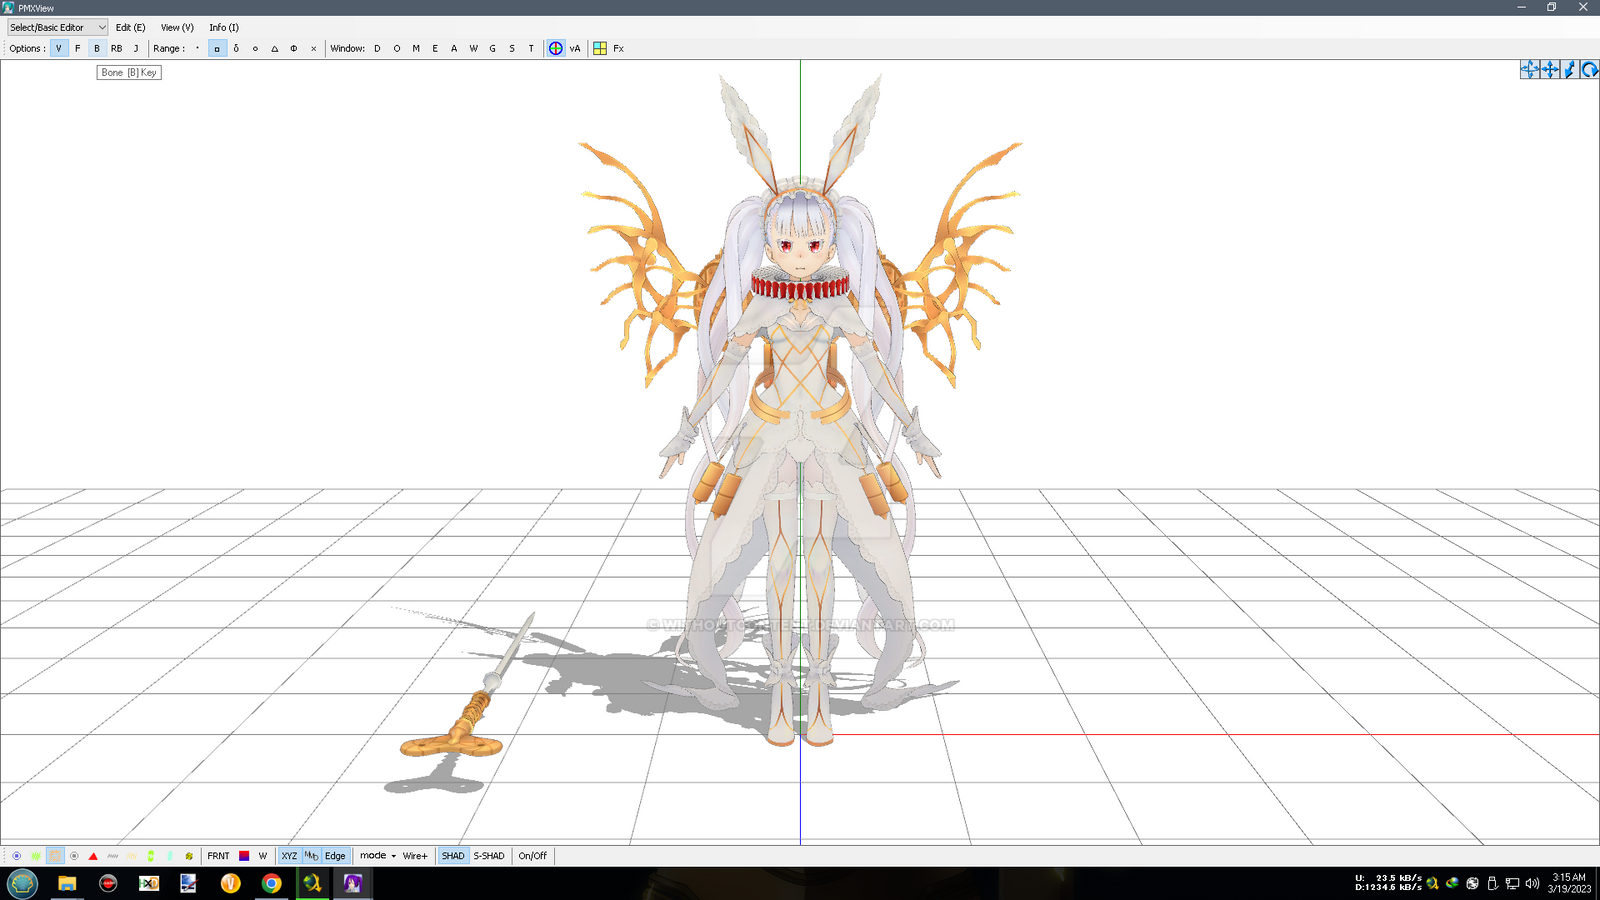Open the S window from toolbar
Viewport: 1600px width, 900px height.
[512, 48]
